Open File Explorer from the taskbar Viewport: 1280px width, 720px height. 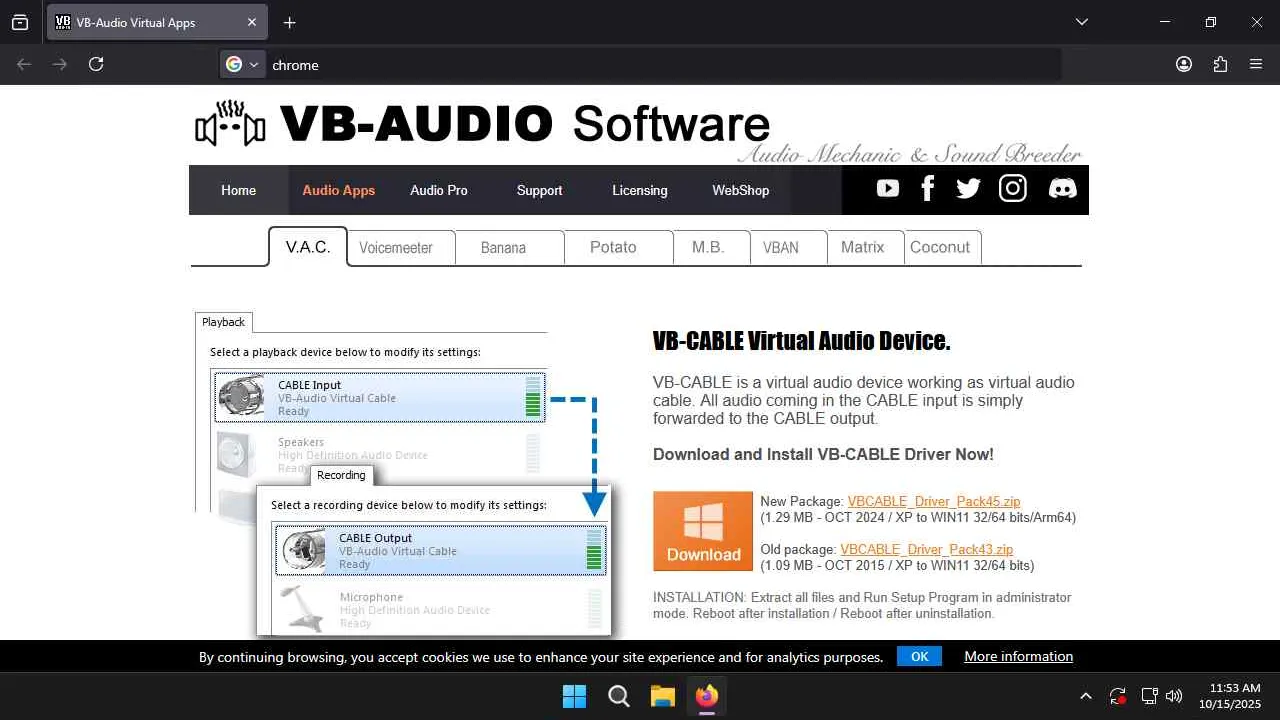(x=663, y=696)
